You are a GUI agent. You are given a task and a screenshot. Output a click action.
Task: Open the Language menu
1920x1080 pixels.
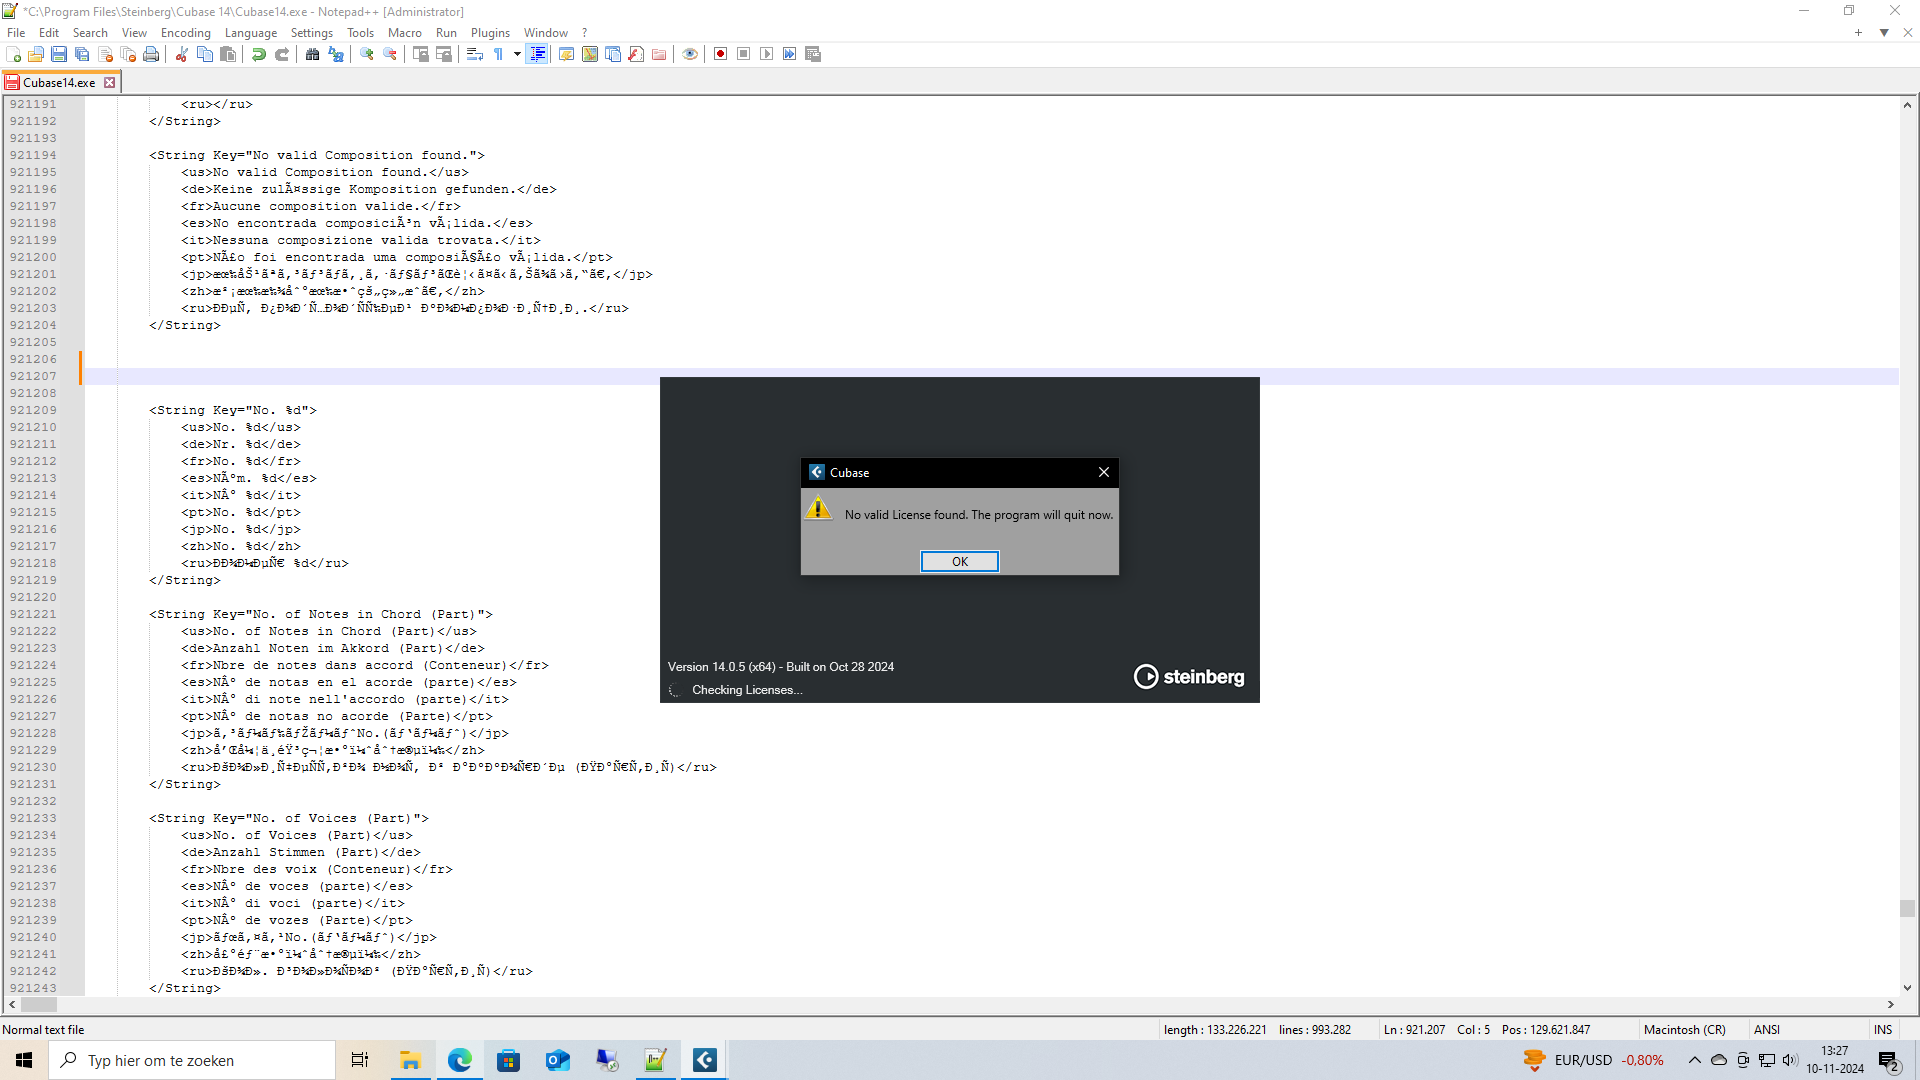(x=251, y=33)
